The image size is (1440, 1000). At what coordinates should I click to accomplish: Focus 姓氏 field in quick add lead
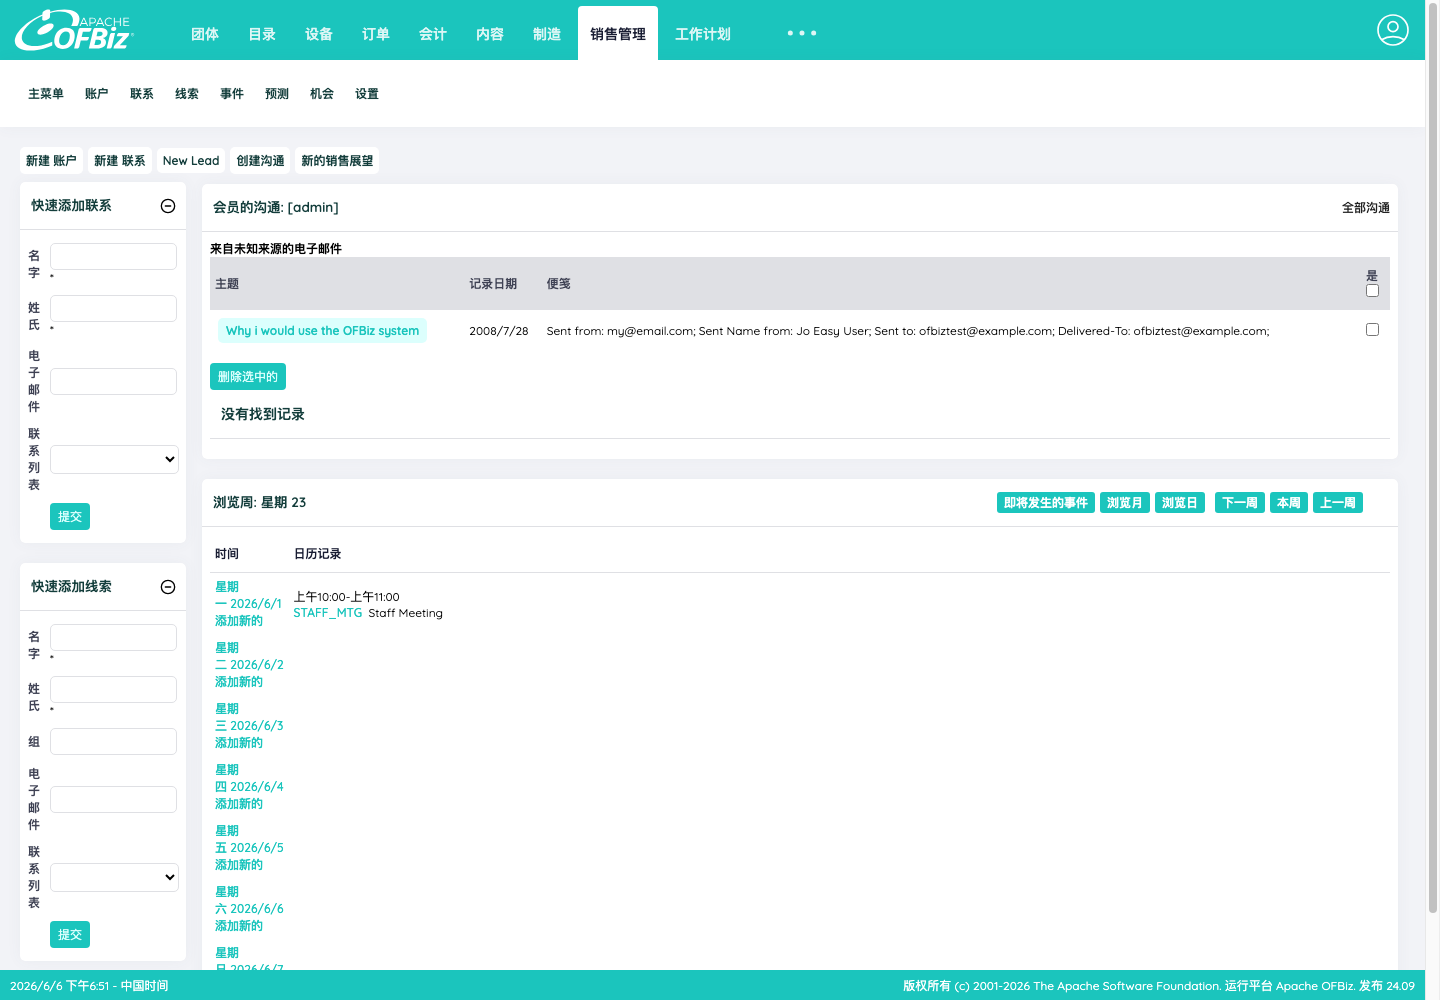coord(114,689)
